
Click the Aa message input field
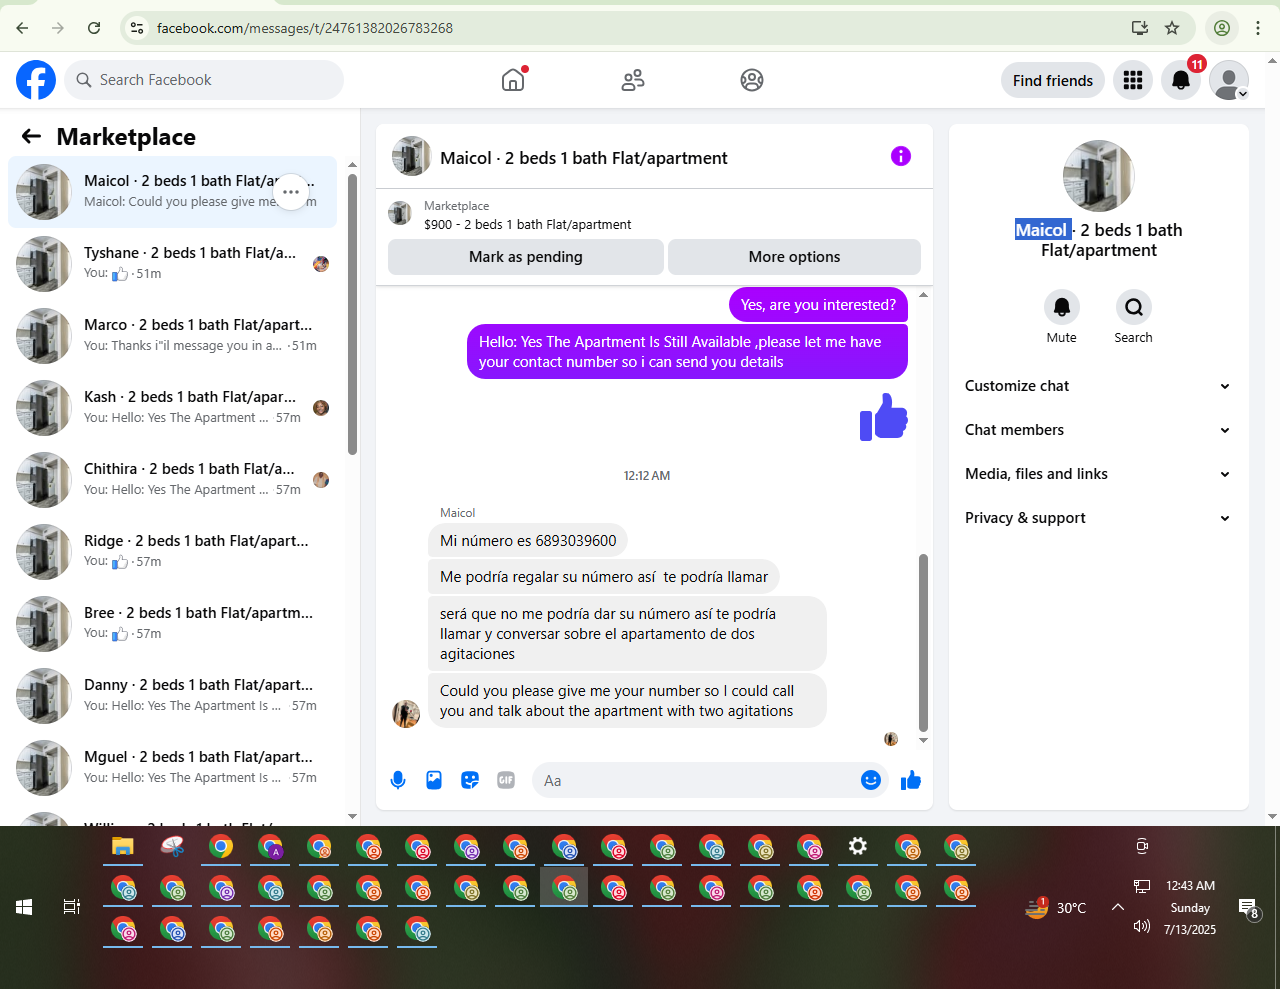click(x=696, y=780)
